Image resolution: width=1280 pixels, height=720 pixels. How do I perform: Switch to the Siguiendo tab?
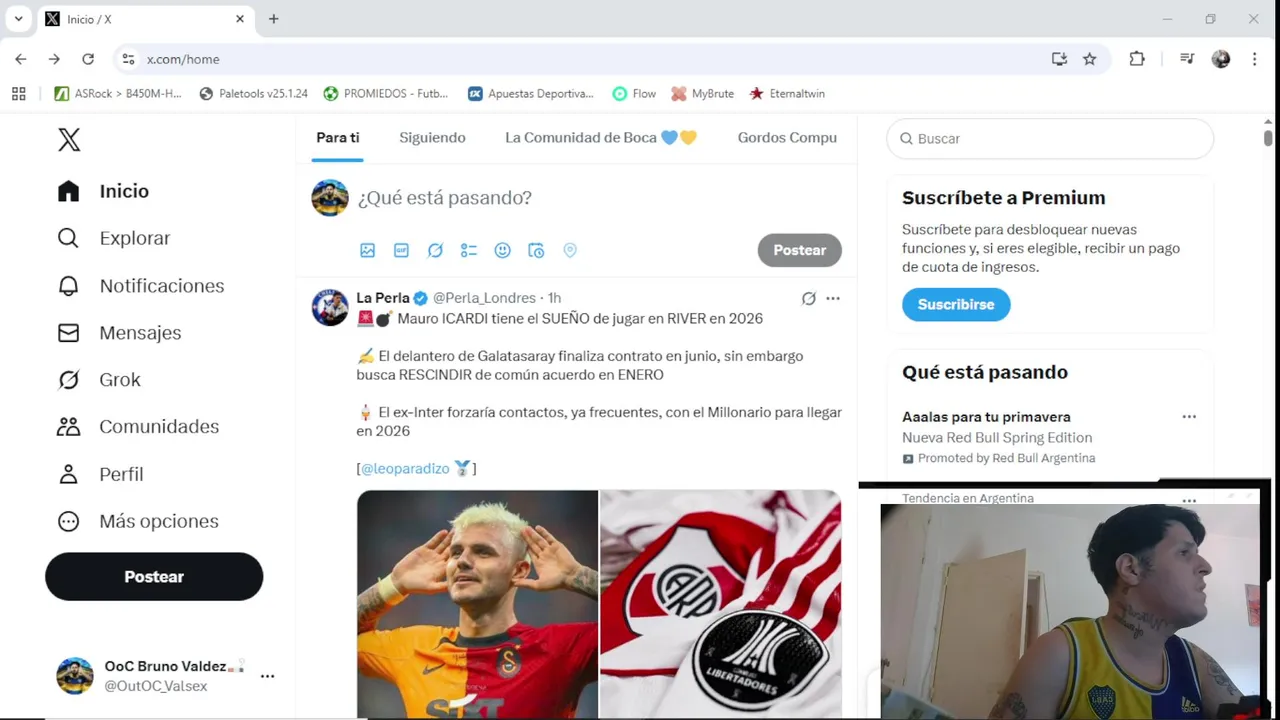[x=432, y=138]
